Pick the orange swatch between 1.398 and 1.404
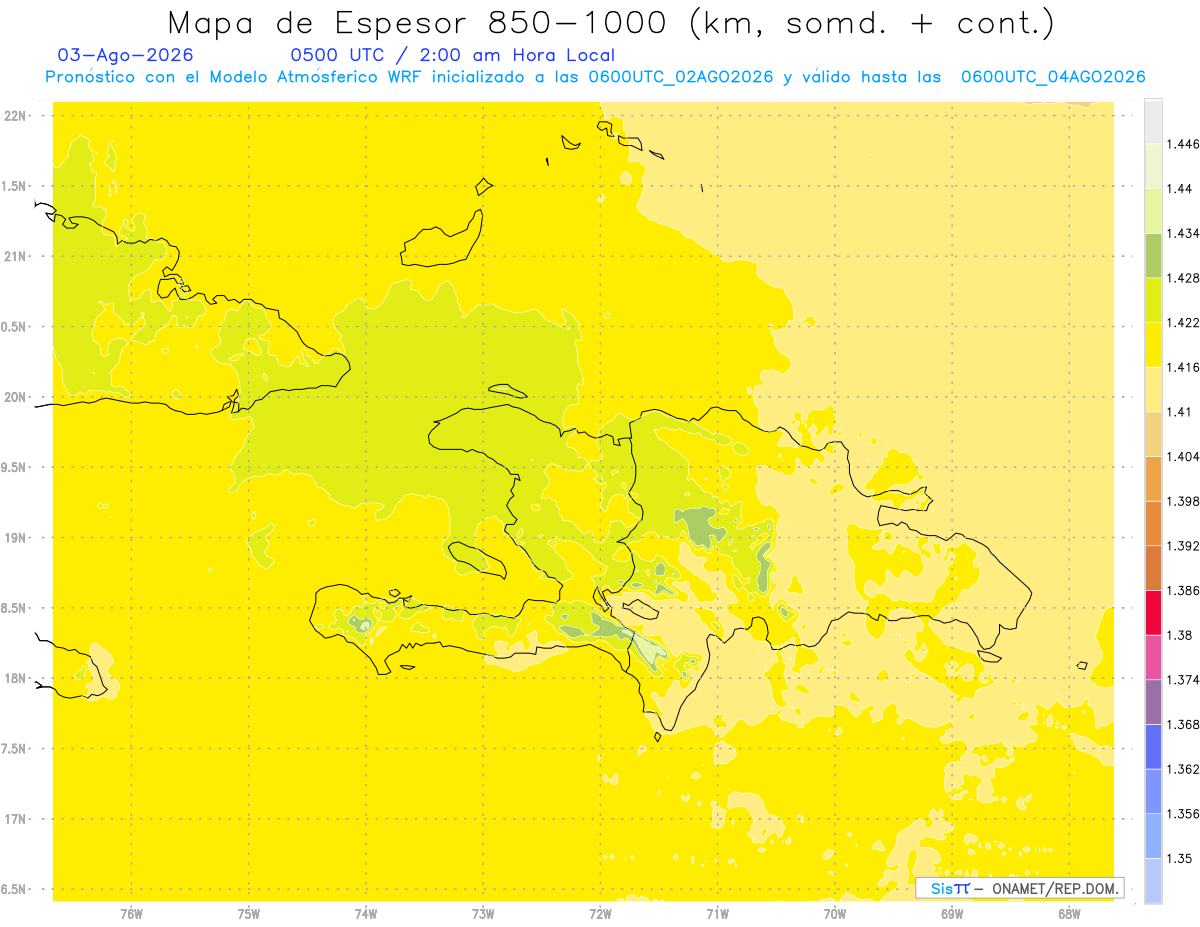 pyautogui.click(x=1153, y=478)
